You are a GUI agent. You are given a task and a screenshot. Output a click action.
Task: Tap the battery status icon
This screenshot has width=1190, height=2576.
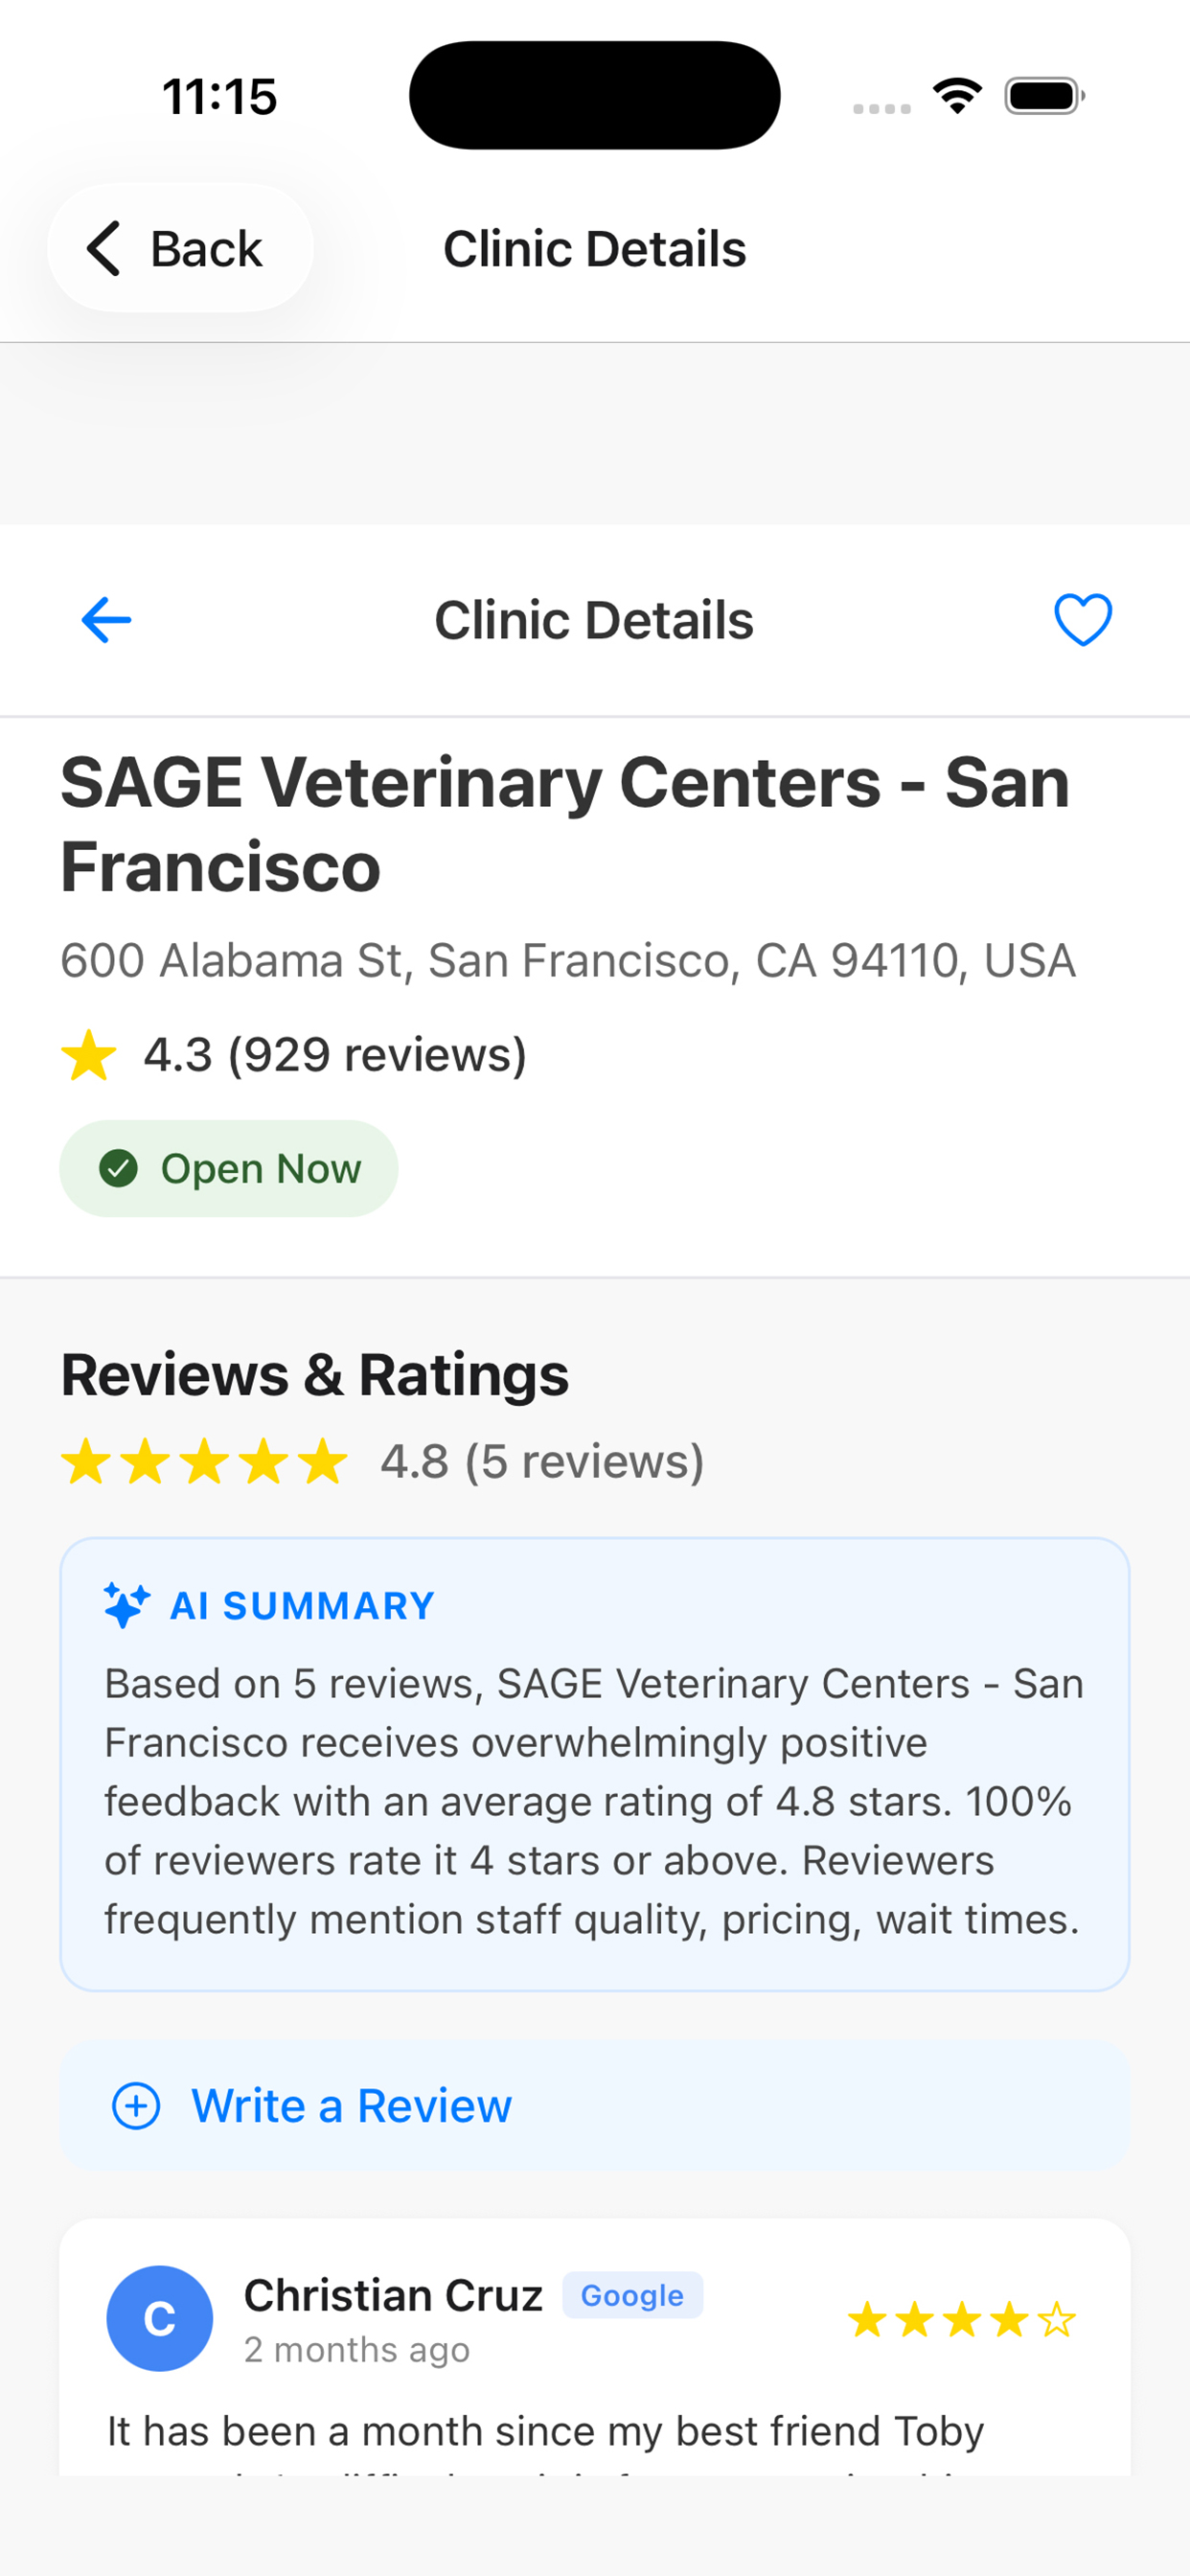[1044, 96]
